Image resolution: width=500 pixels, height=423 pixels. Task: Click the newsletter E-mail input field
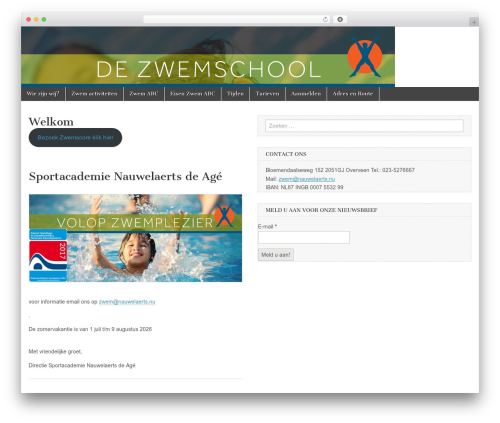pos(304,237)
